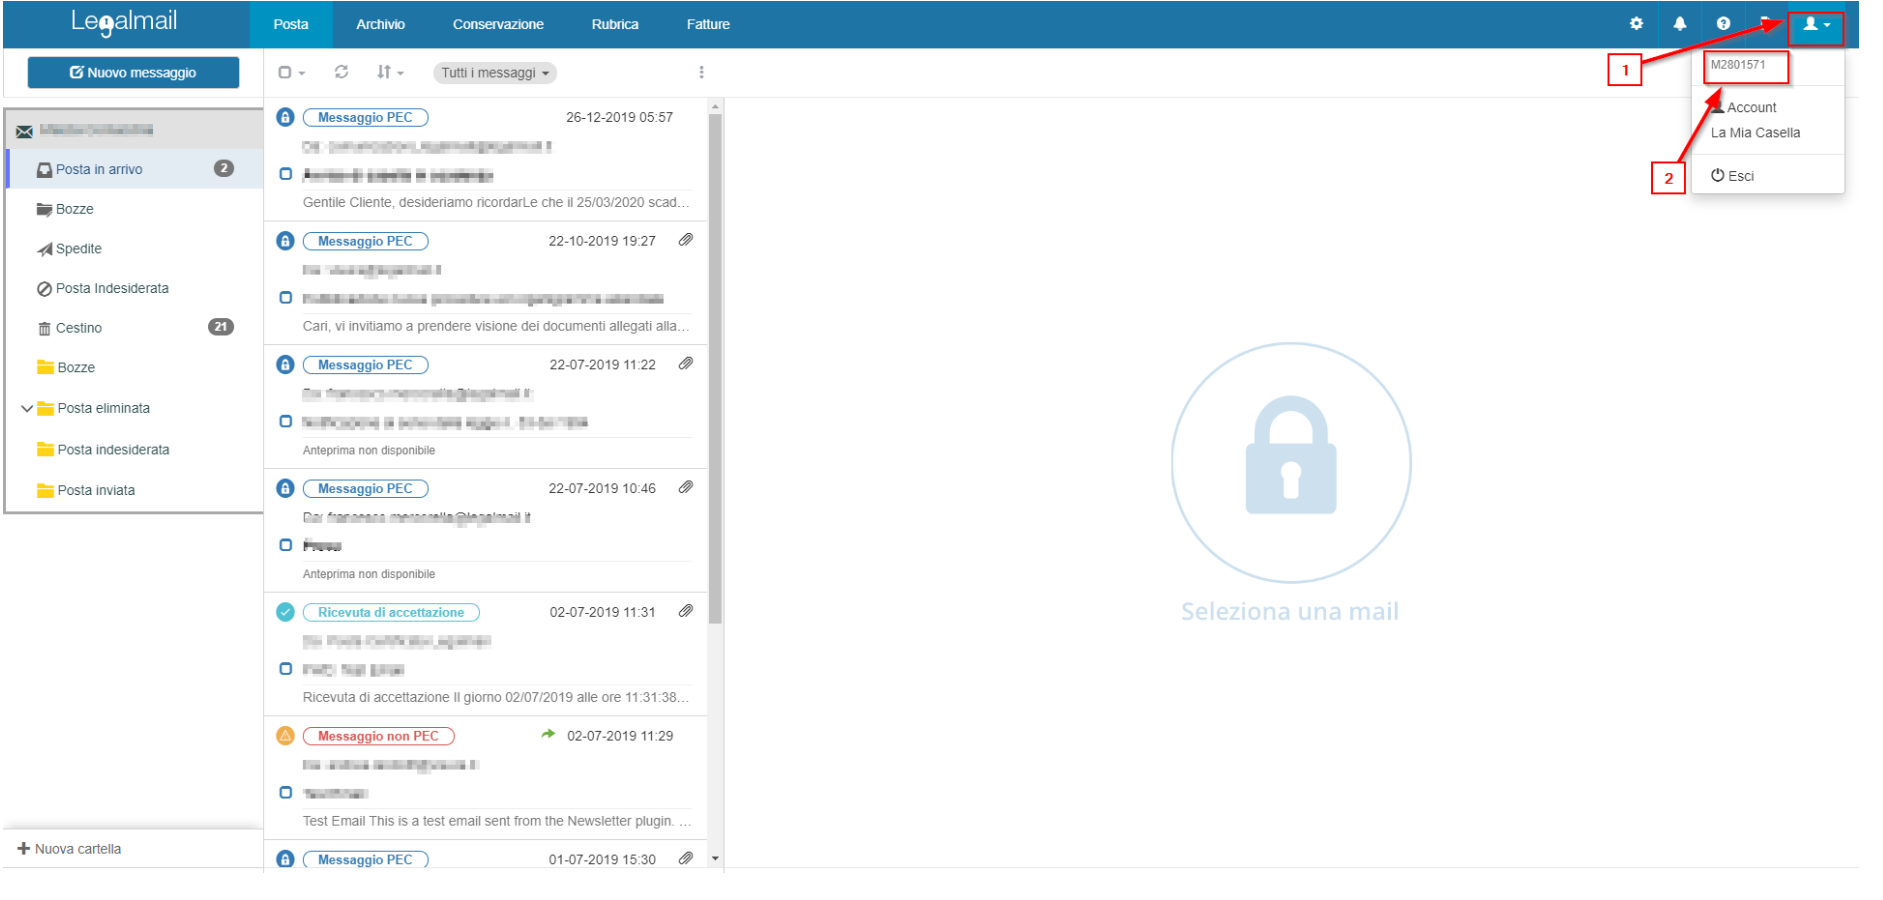Image resolution: width=1883 pixels, height=900 pixels.
Task: Click attachment clip on 22-10-2019 message
Action: pyautogui.click(x=686, y=240)
